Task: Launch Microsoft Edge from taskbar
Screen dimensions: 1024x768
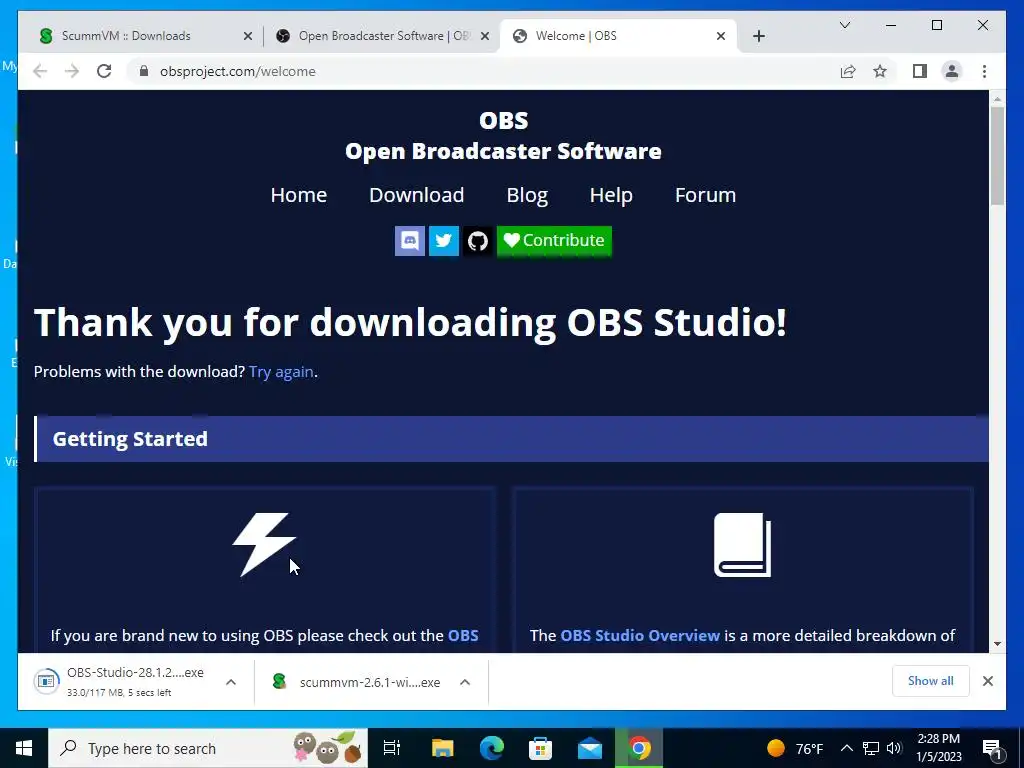Action: [492, 748]
